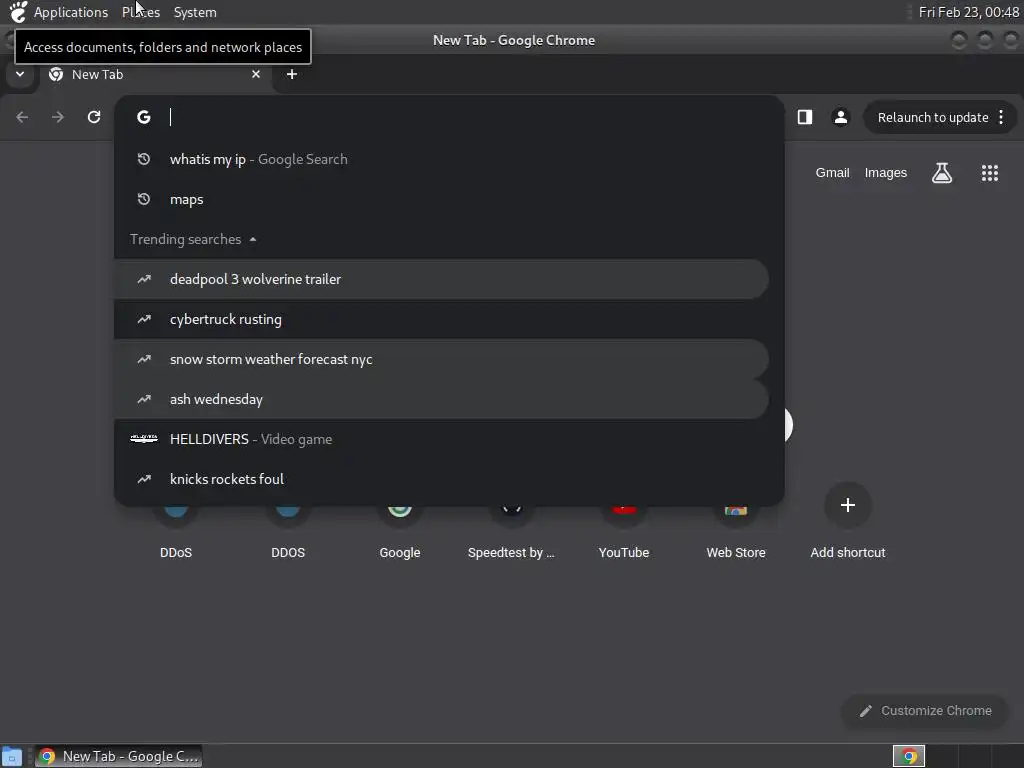This screenshot has width=1024, height=768.
Task: Click the Chrome icon in system tray
Action: (x=908, y=756)
